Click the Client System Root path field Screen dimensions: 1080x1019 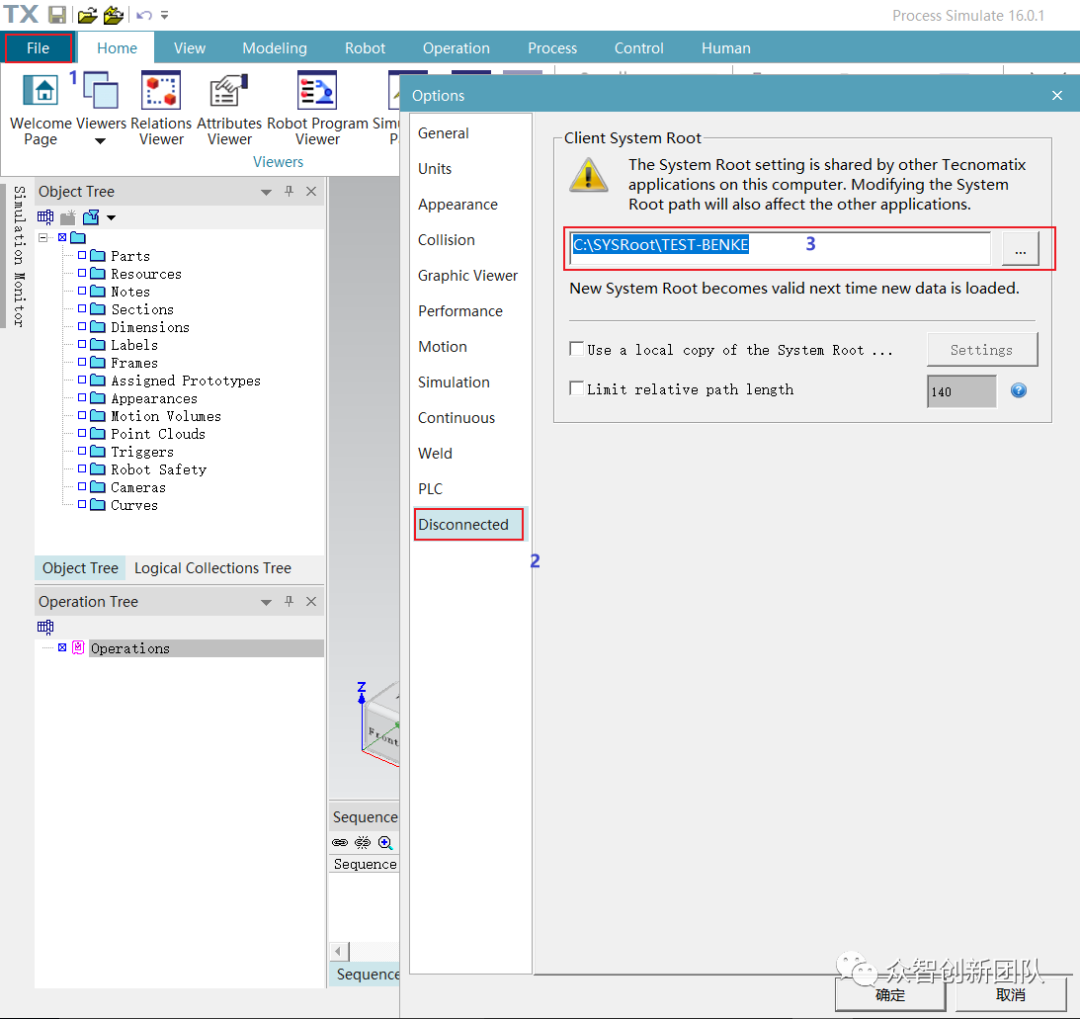pyautogui.click(x=780, y=246)
